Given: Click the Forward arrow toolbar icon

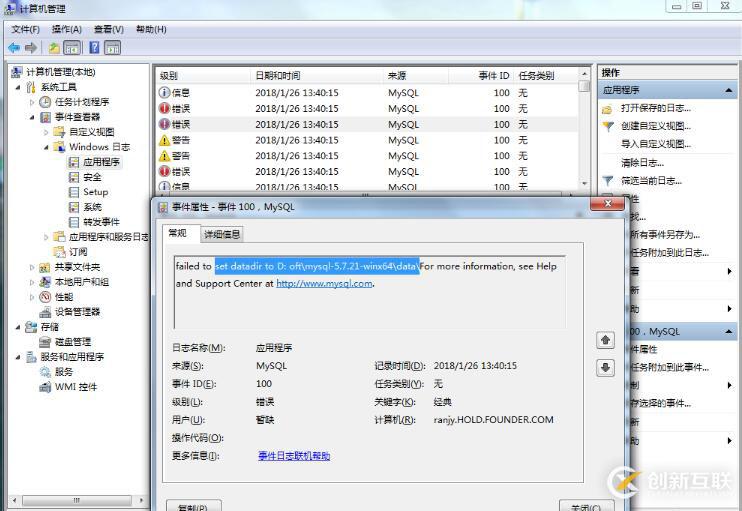Looking at the screenshot, I should click(x=31, y=47).
